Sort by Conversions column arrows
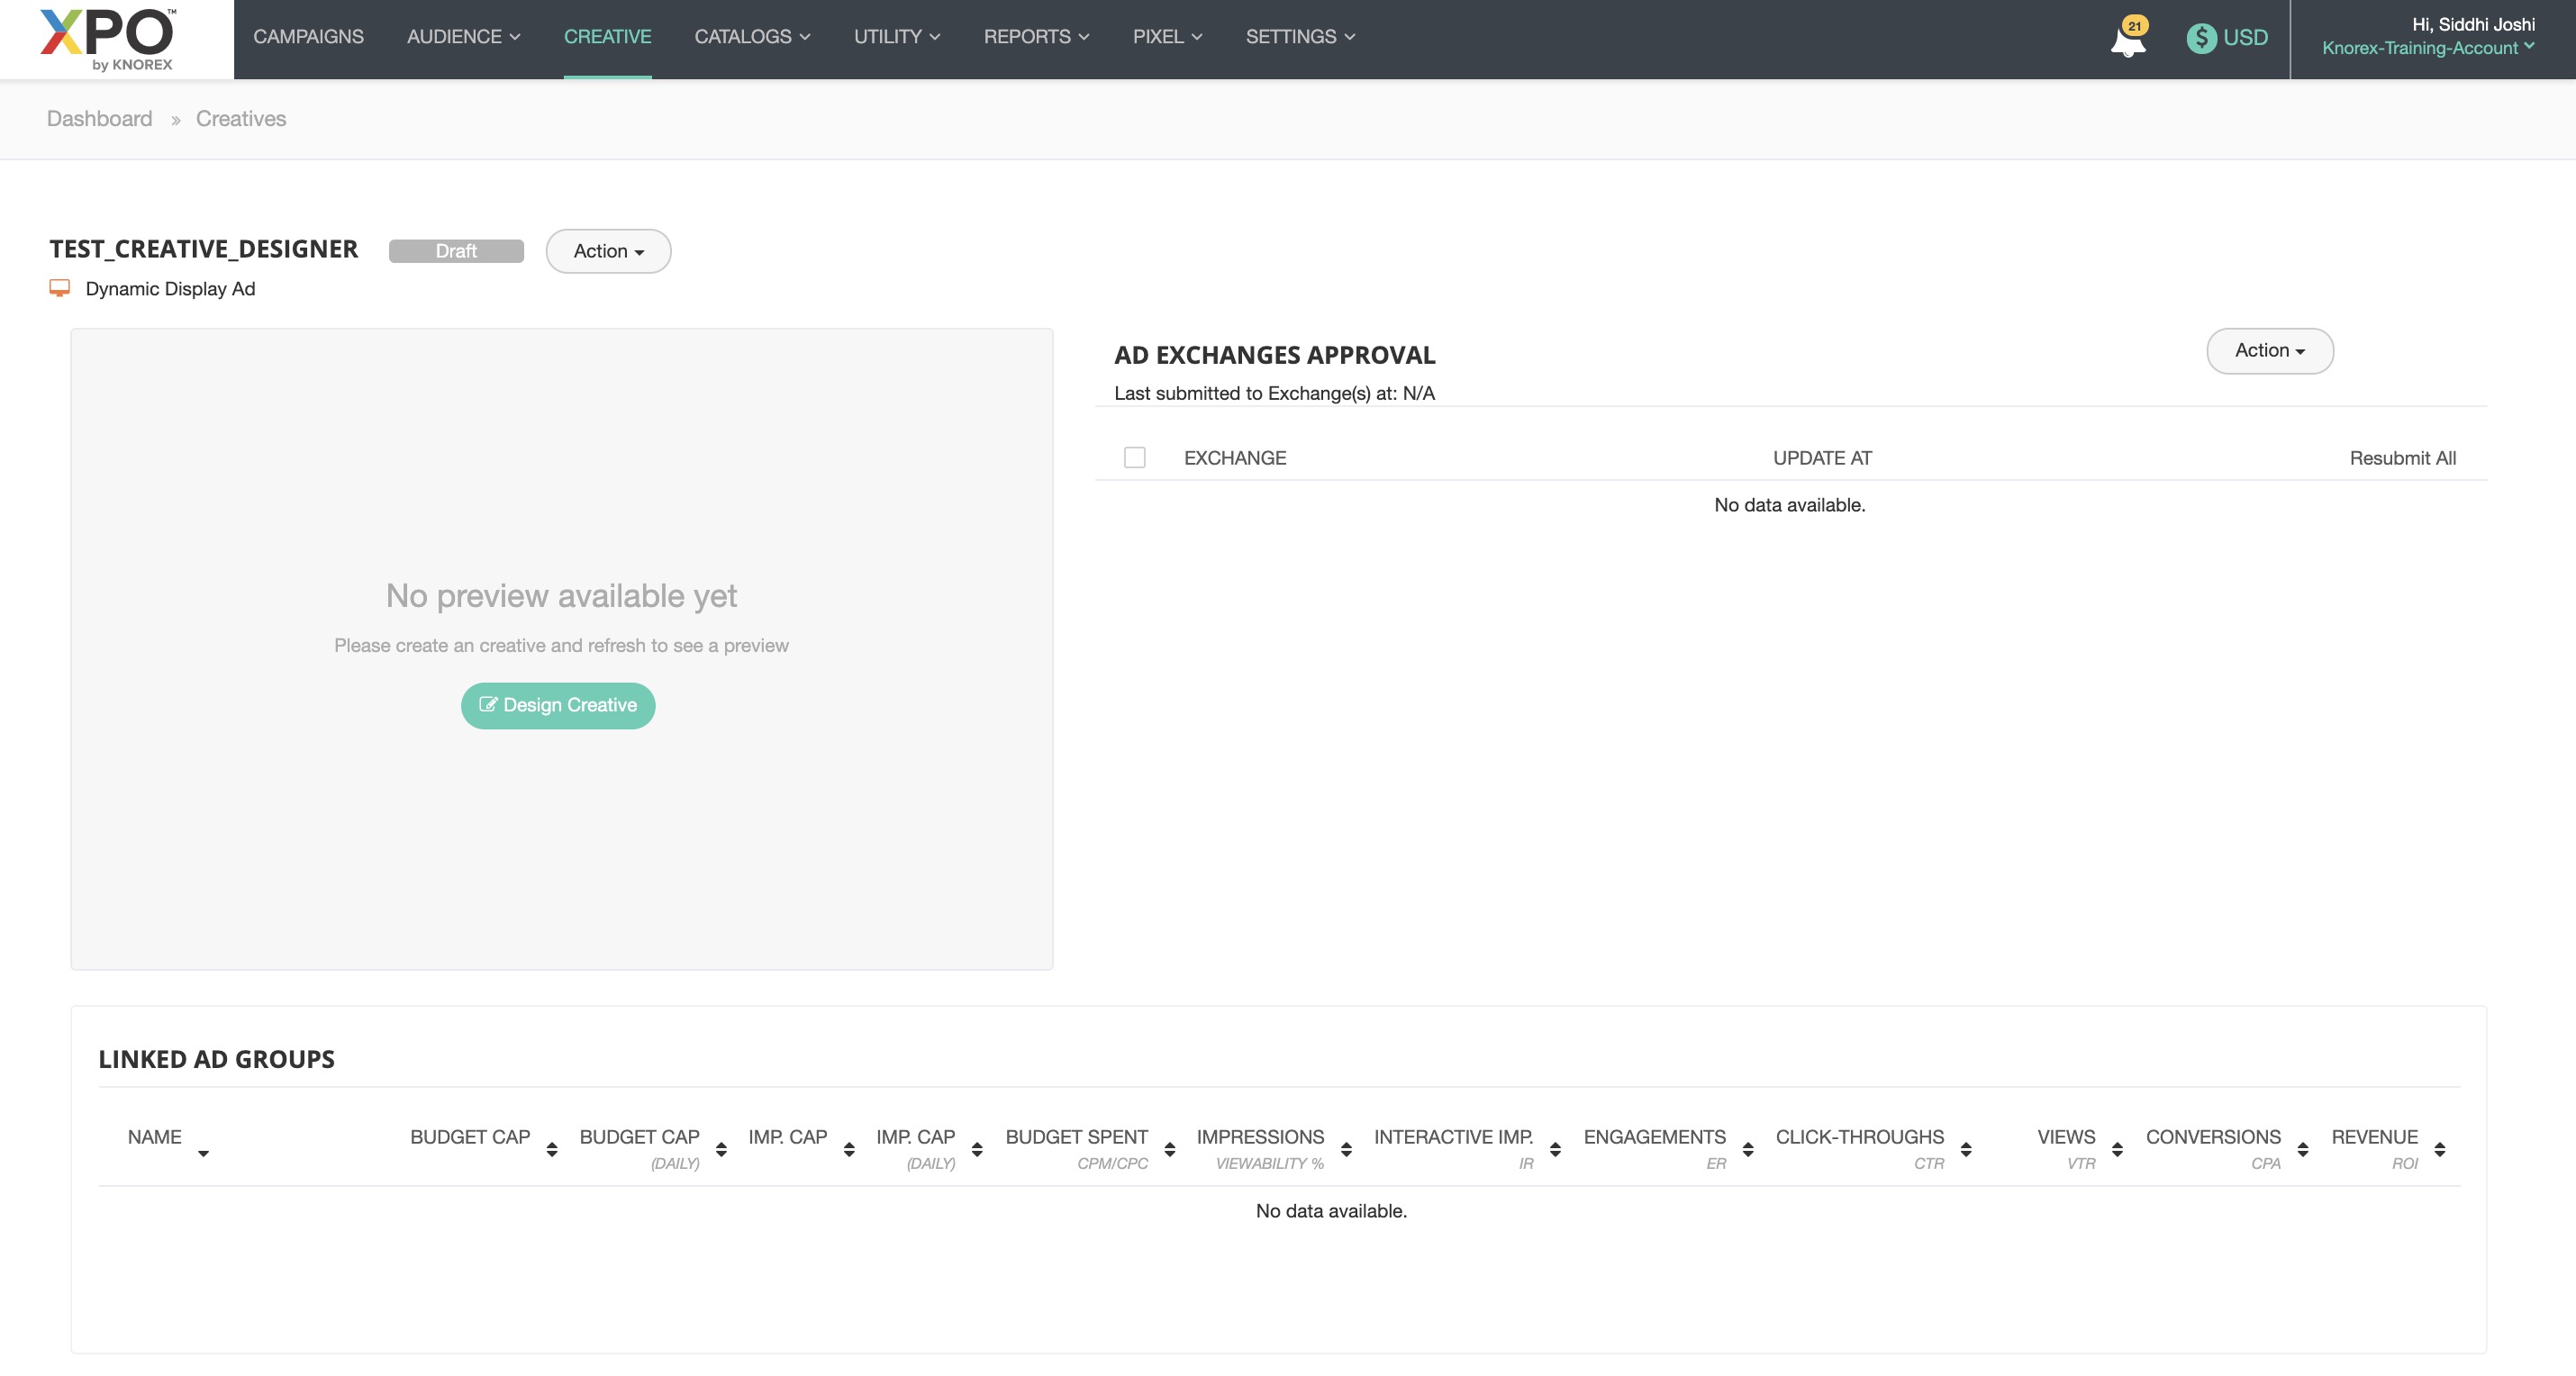The height and width of the screenshot is (1376, 2576). point(2302,1149)
